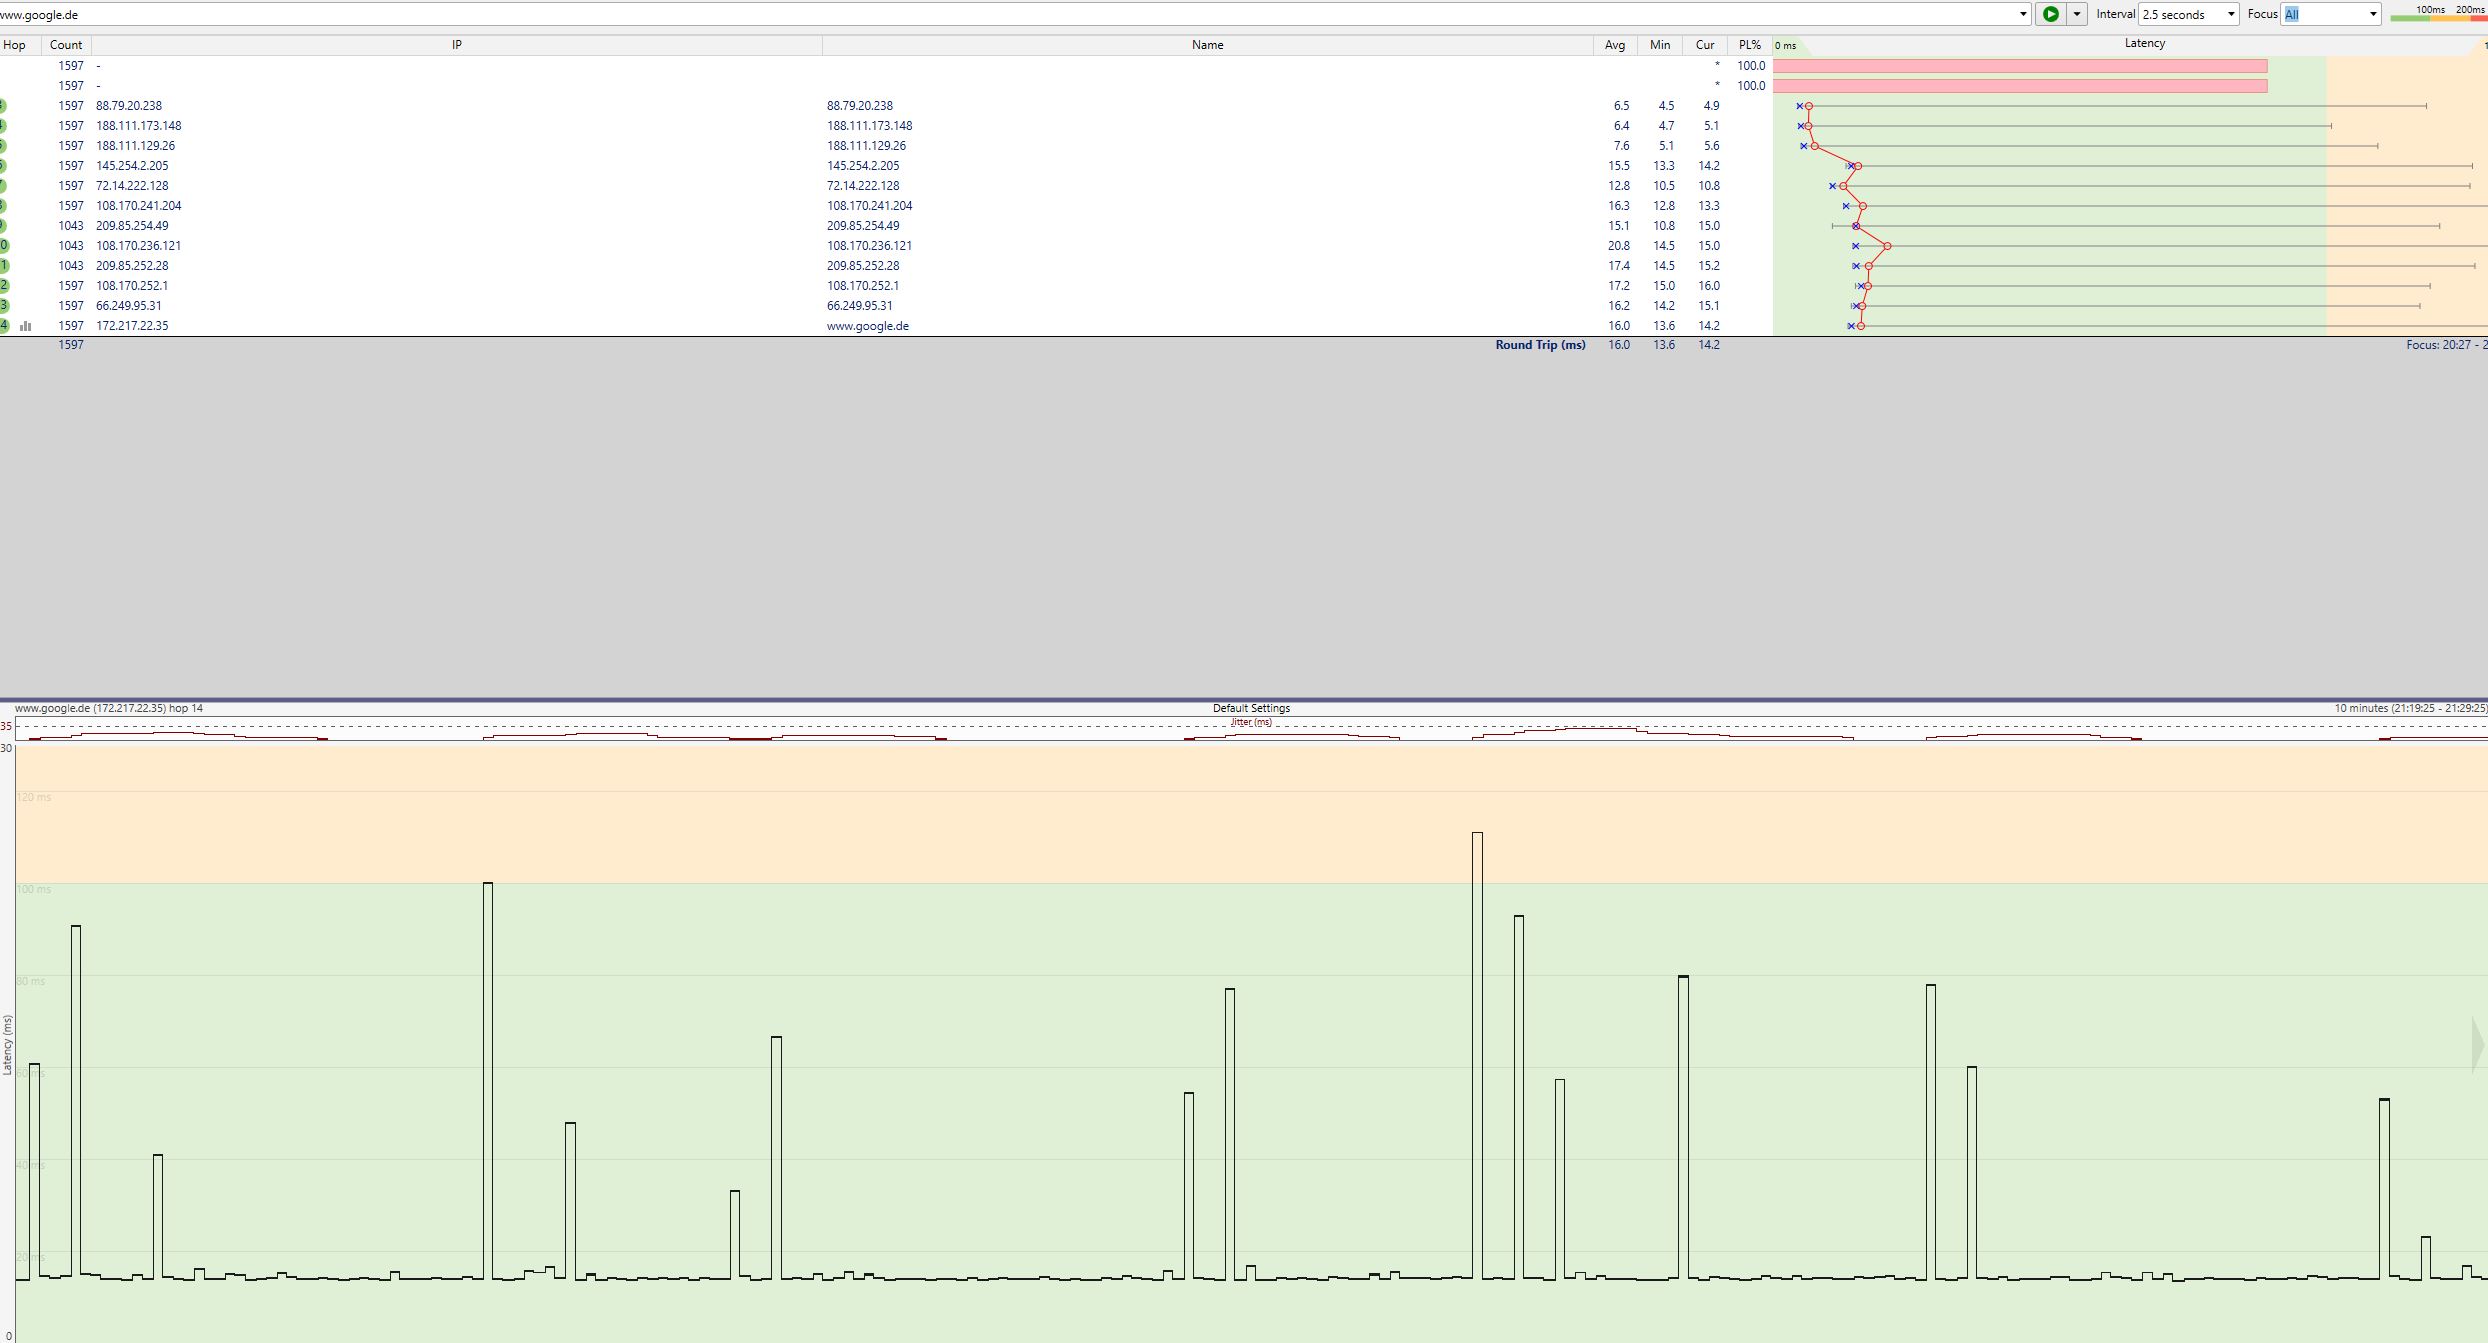Click Name cell 108.170.236.121
Viewport: 2488px width, 1343px height.
869,246
